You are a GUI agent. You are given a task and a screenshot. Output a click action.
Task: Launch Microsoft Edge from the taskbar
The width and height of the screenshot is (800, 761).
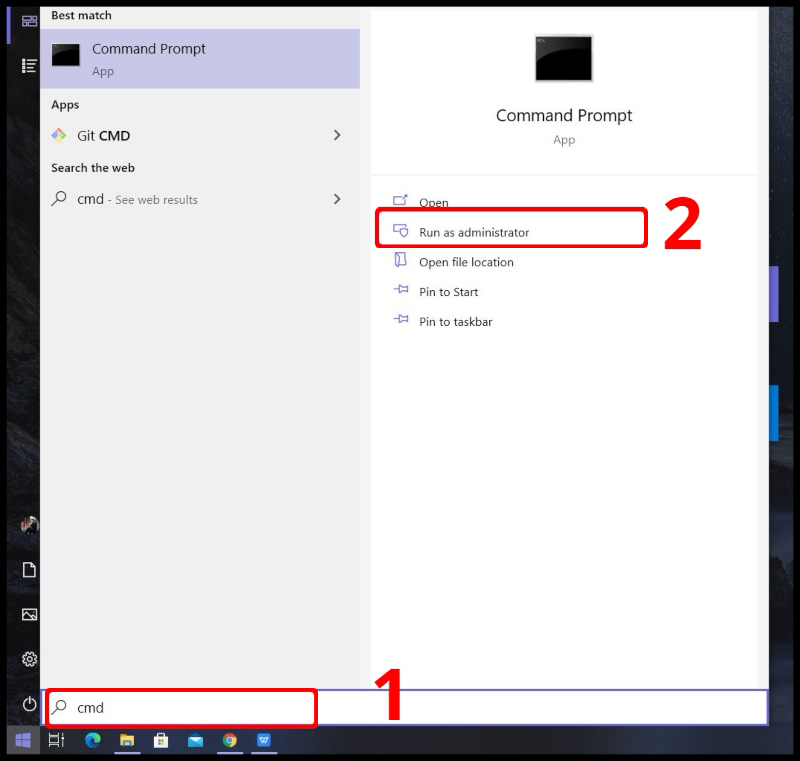click(x=92, y=741)
